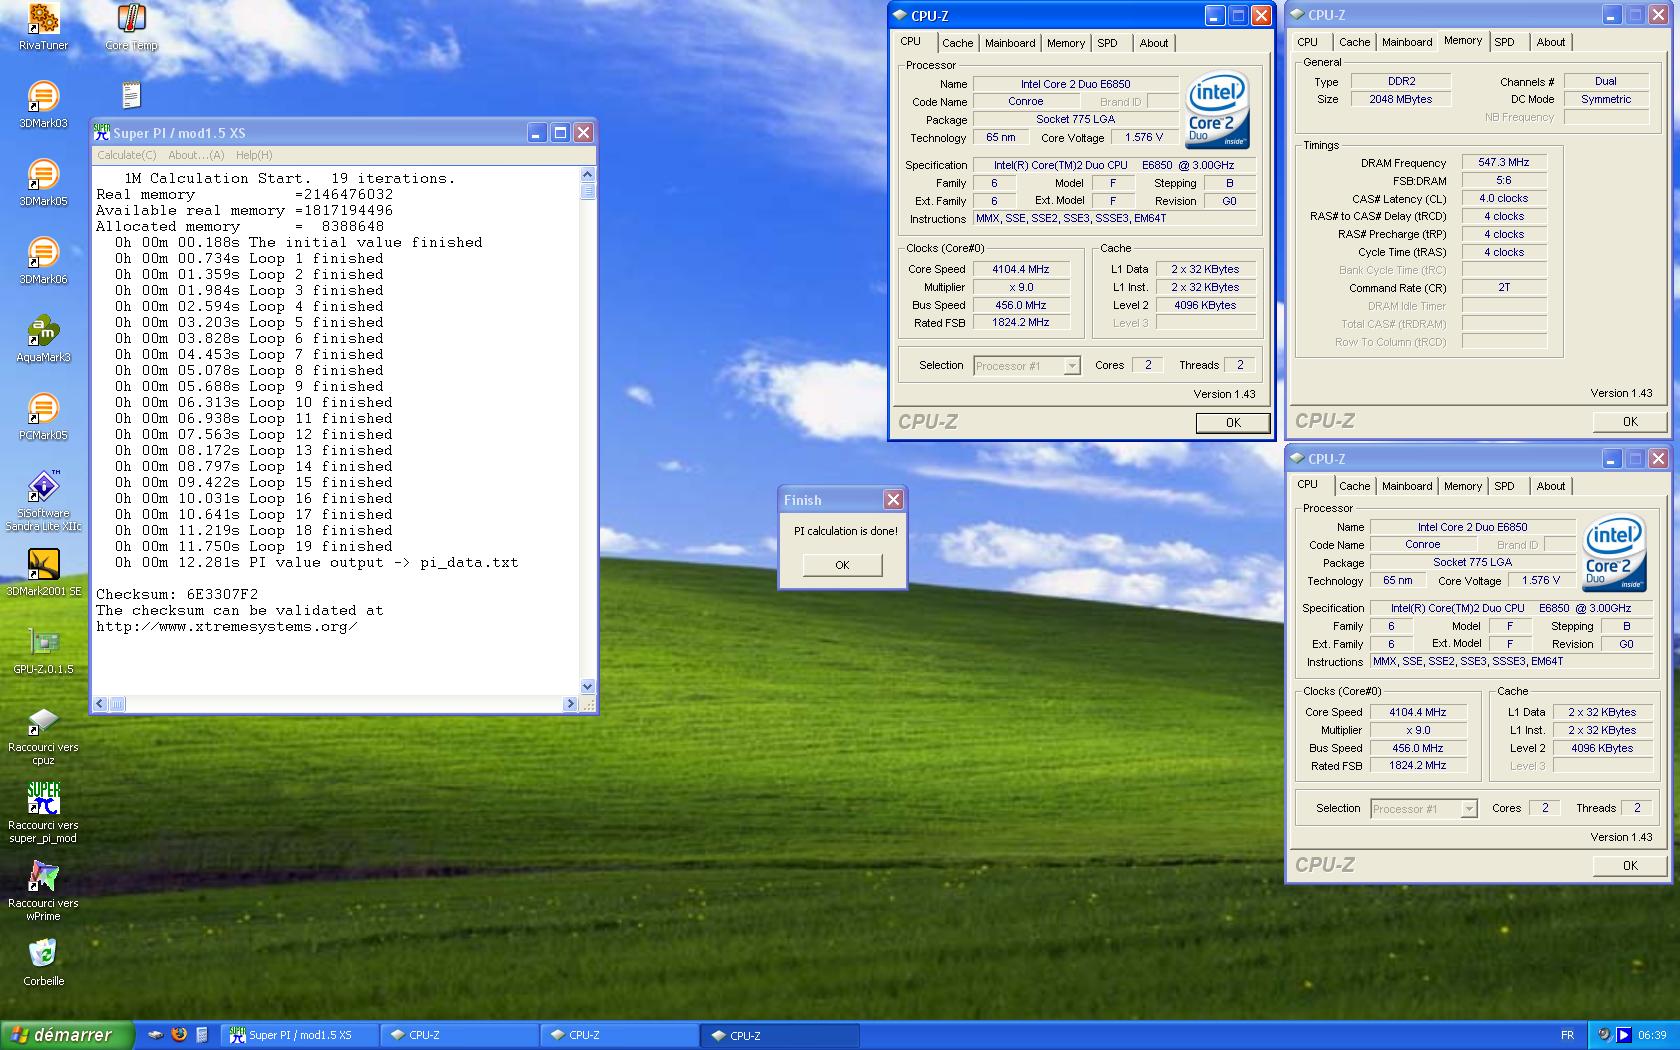This screenshot has height=1050, width=1680.
Task: Click the Super PI horizontal scrollbar left arrow
Action: [100, 704]
